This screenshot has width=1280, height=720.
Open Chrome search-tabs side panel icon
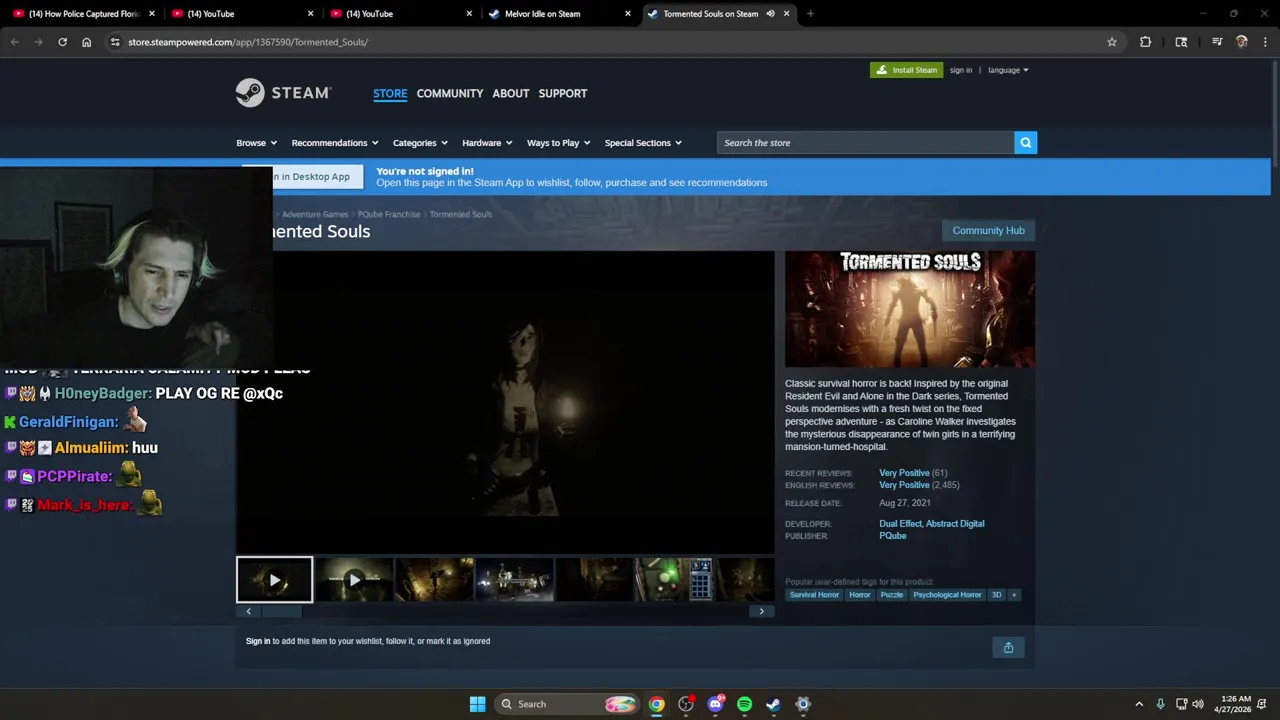(x=1181, y=42)
